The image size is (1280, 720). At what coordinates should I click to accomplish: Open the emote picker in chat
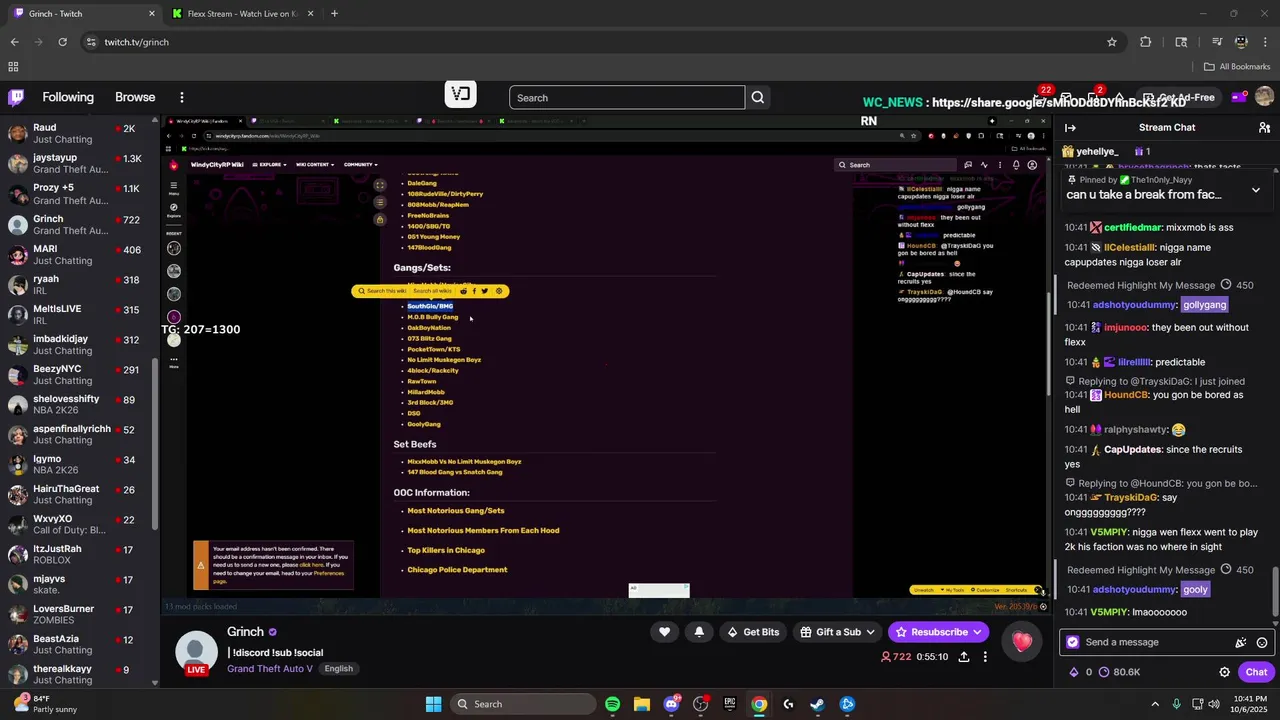click(1262, 643)
